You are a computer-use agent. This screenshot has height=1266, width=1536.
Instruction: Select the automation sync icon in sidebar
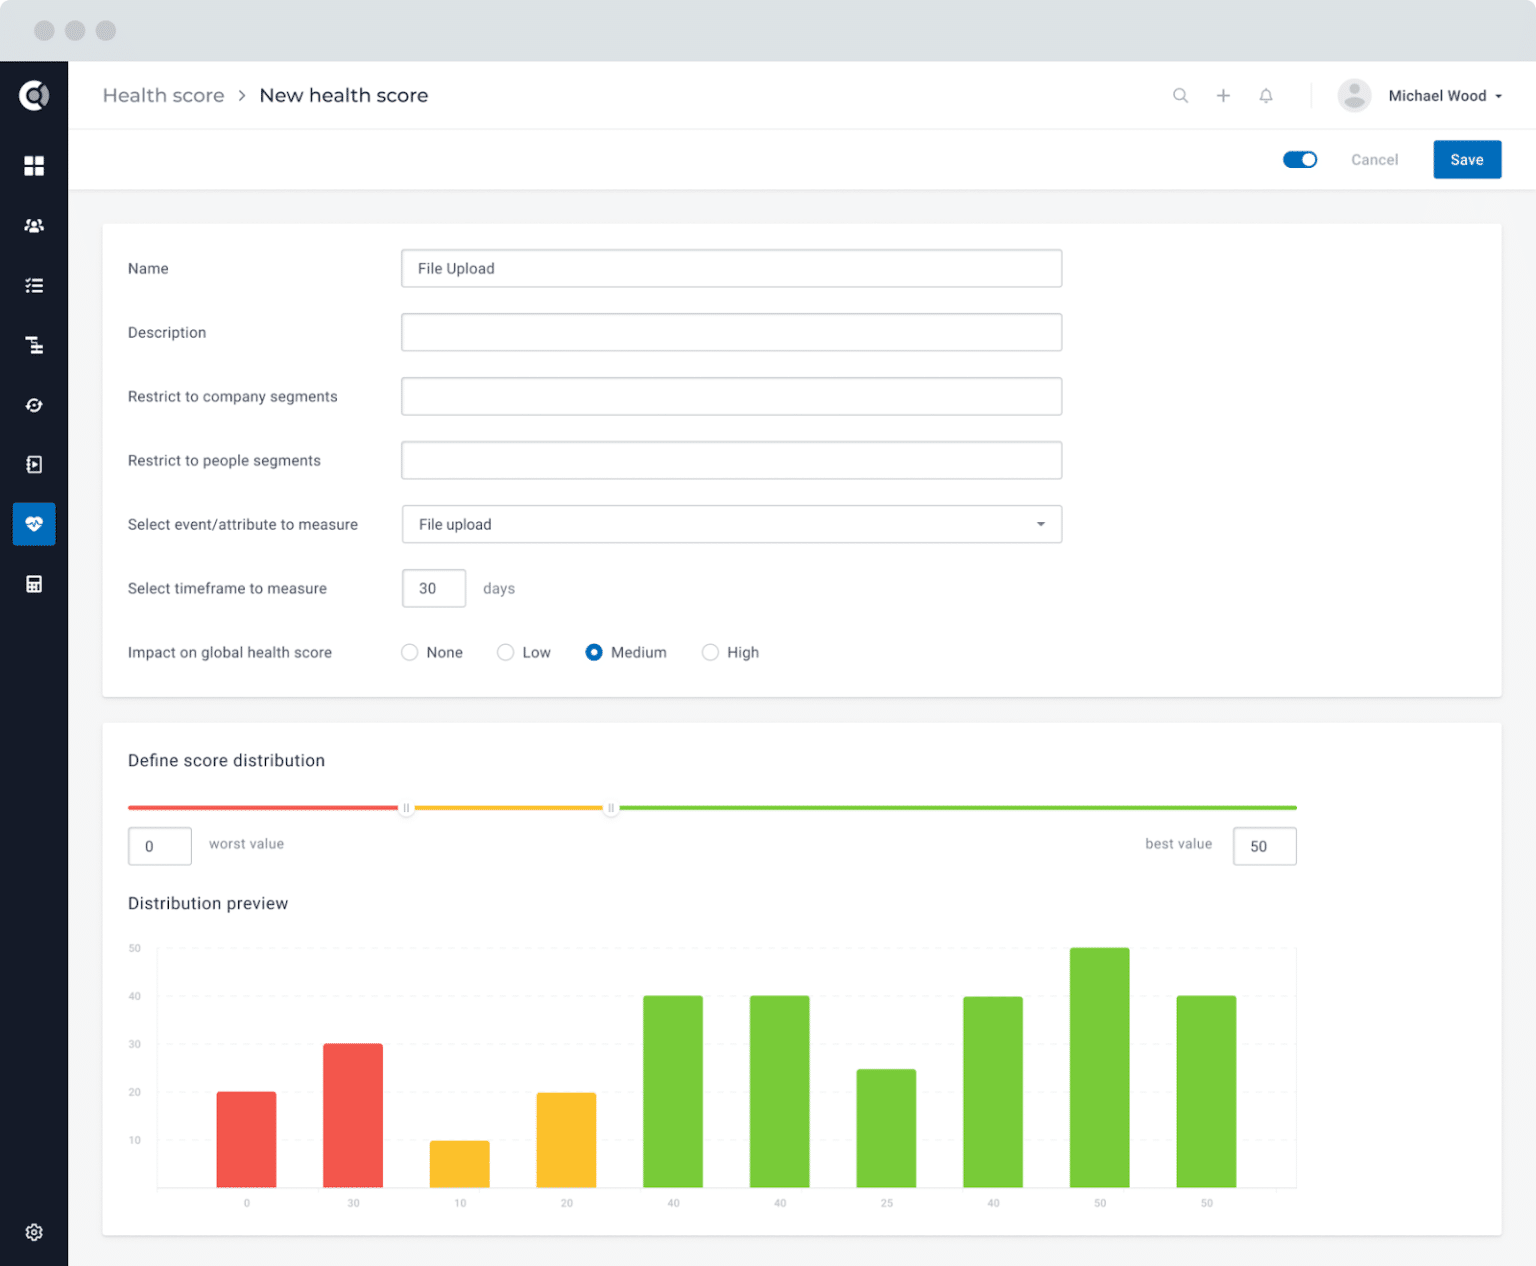pos(34,405)
